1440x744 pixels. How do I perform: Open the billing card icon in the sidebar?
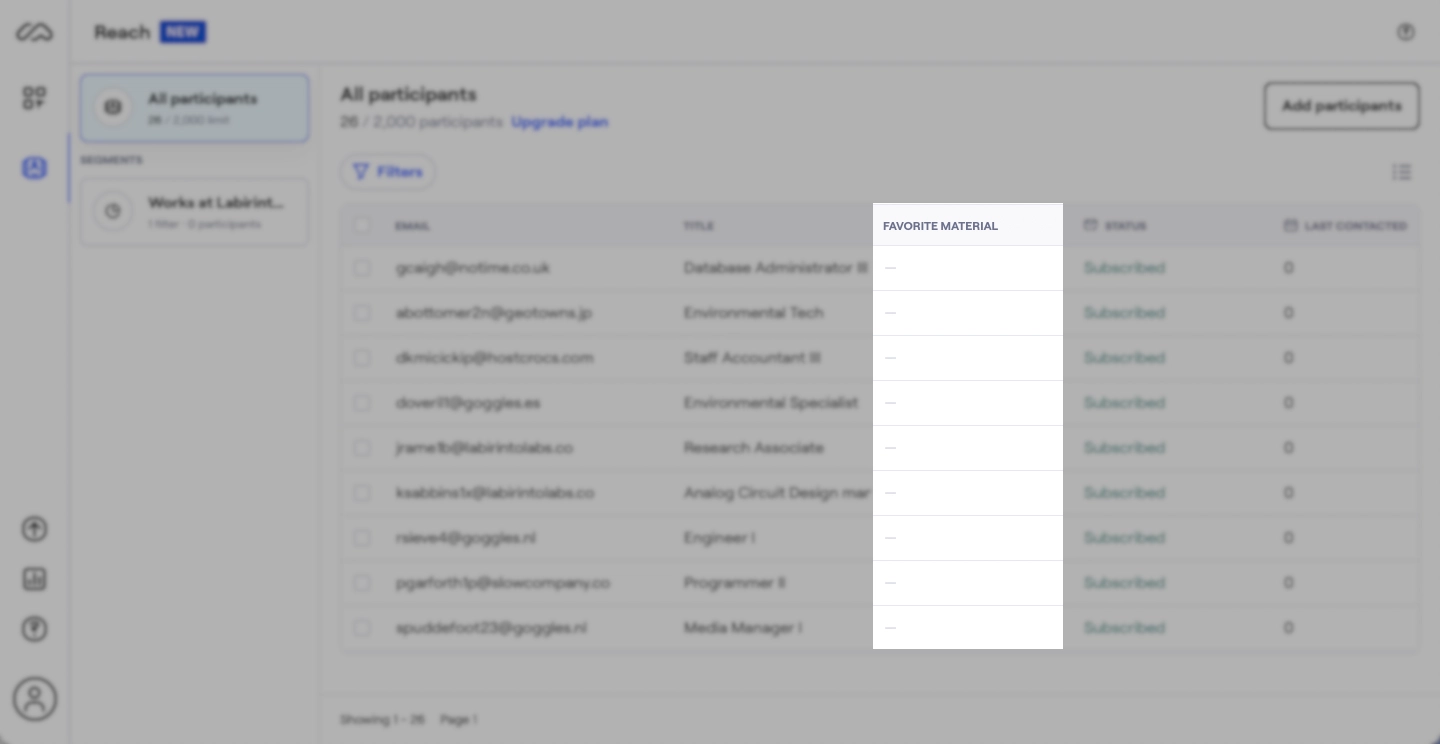pos(35,579)
